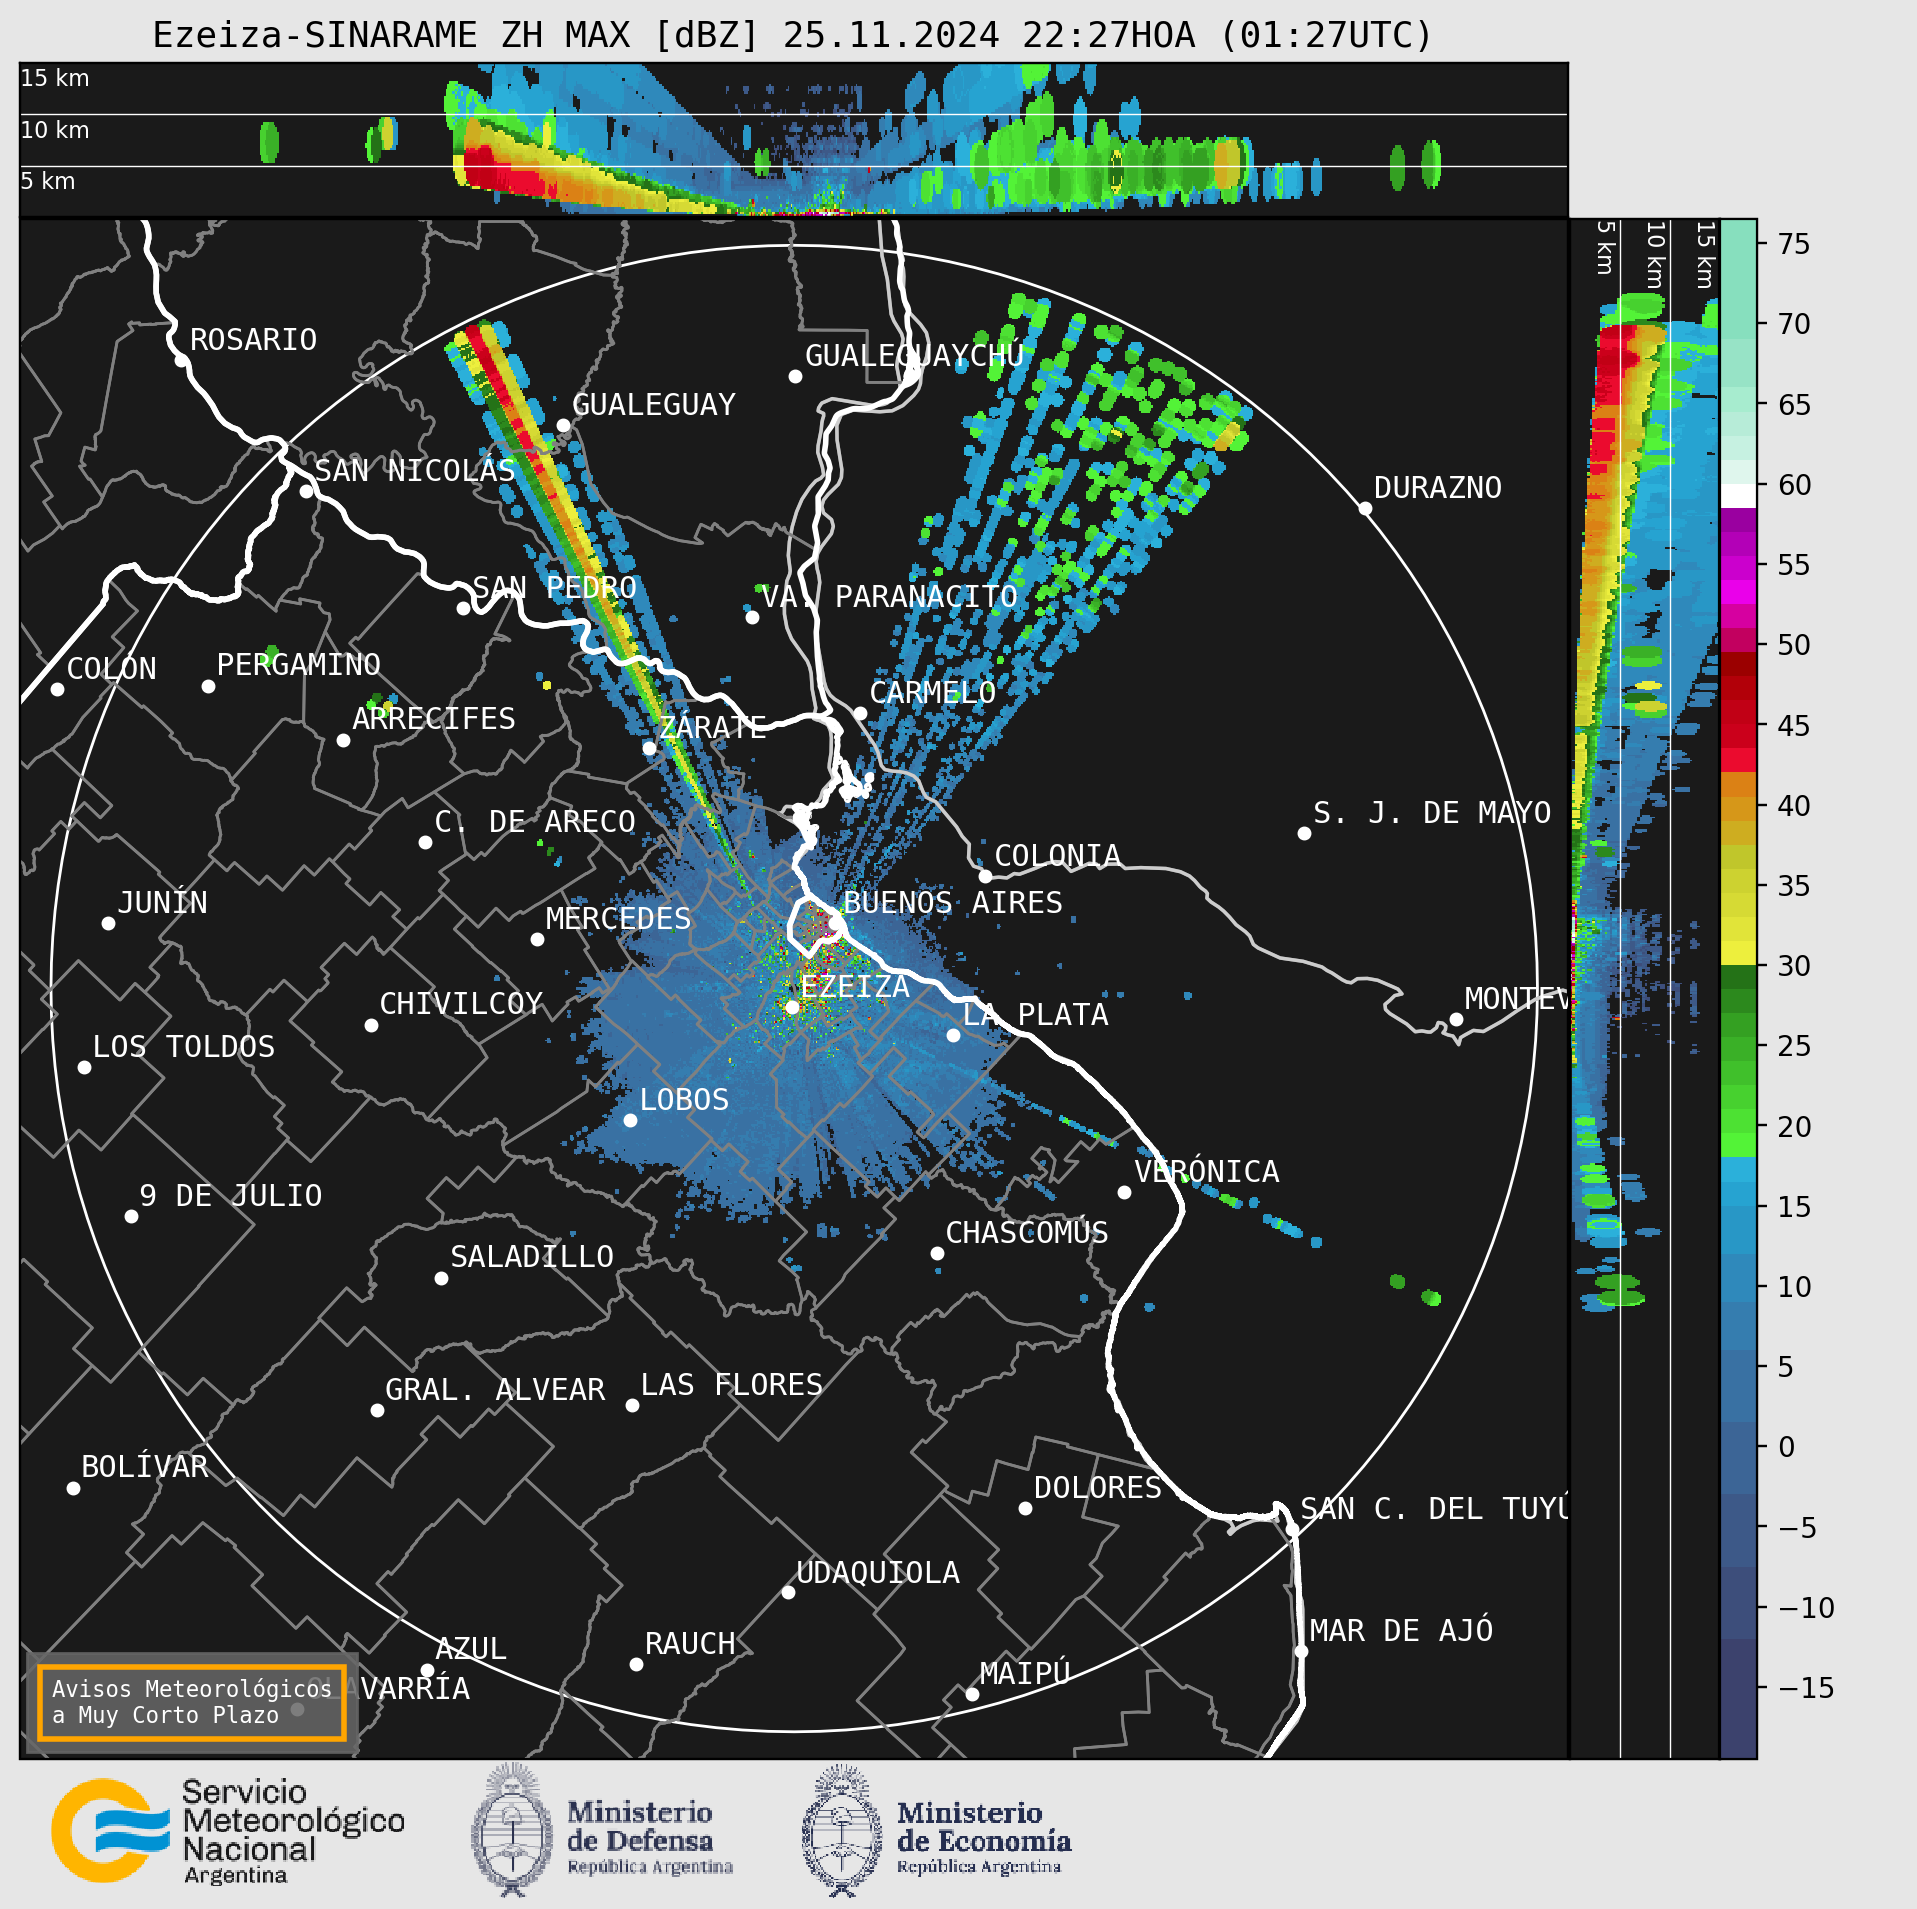Click the EZEIZA radar site label
Image resolution: width=1917 pixels, height=1909 pixels.
[x=855, y=987]
